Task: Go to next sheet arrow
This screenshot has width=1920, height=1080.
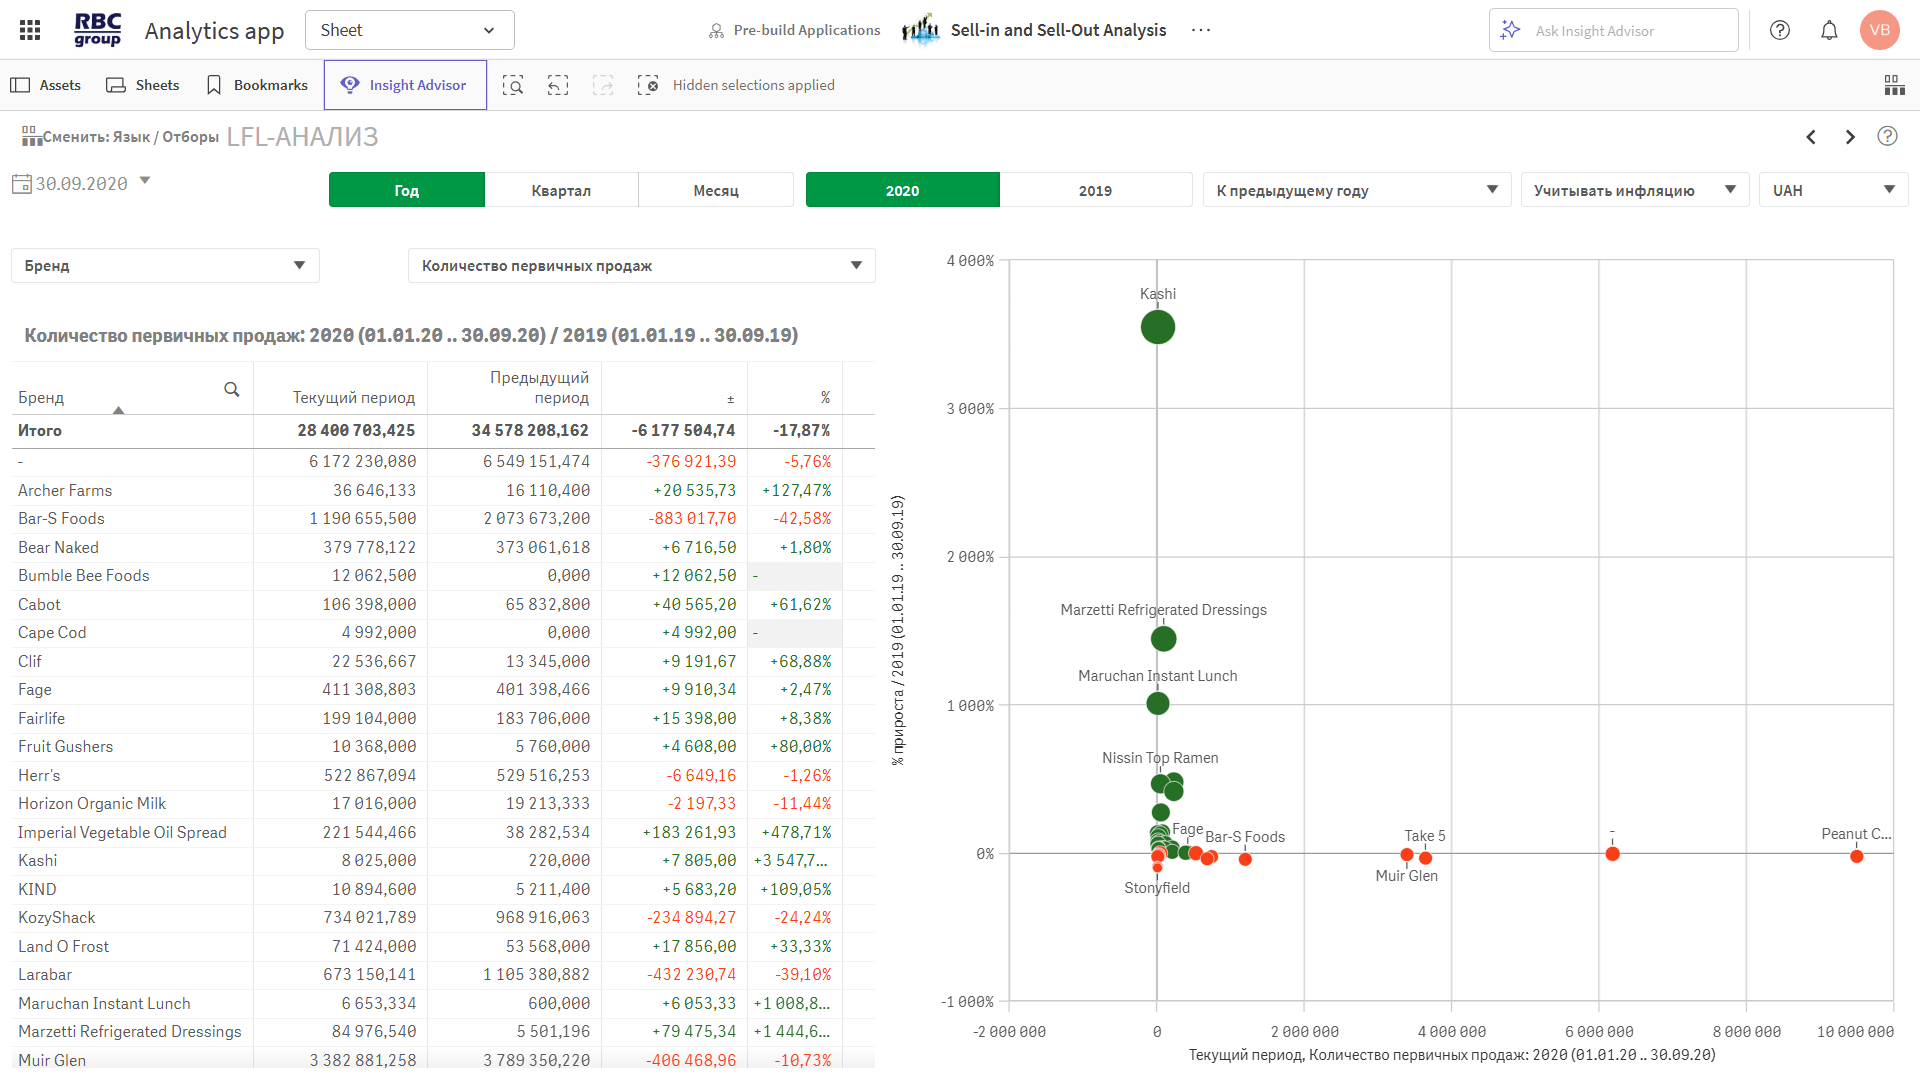Action: (x=1850, y=137)
